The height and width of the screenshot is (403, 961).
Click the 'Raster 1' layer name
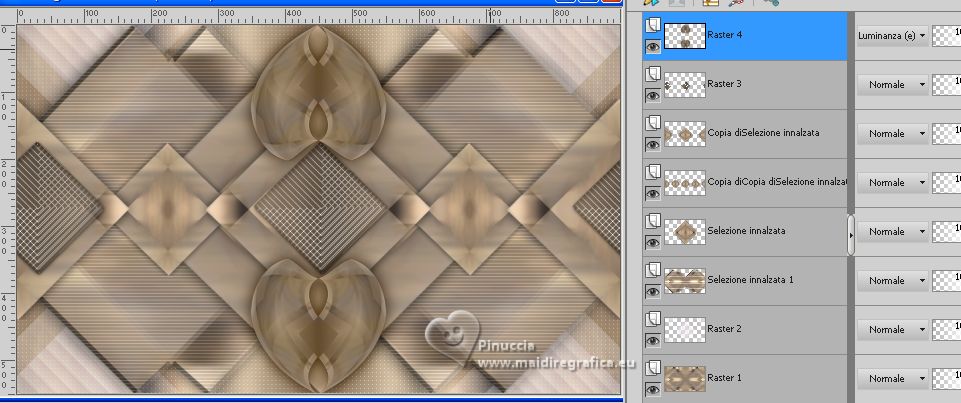(x=724, y=378)
